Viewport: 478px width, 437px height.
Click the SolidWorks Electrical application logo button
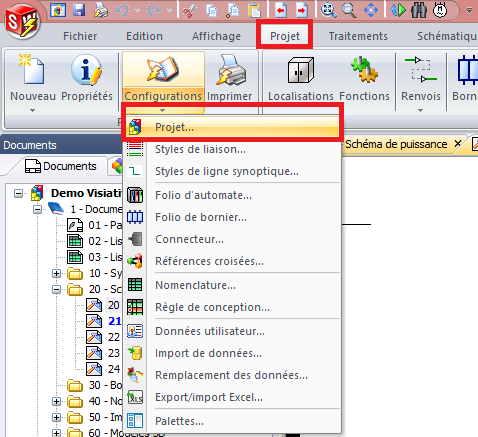(x=23, y=22)
